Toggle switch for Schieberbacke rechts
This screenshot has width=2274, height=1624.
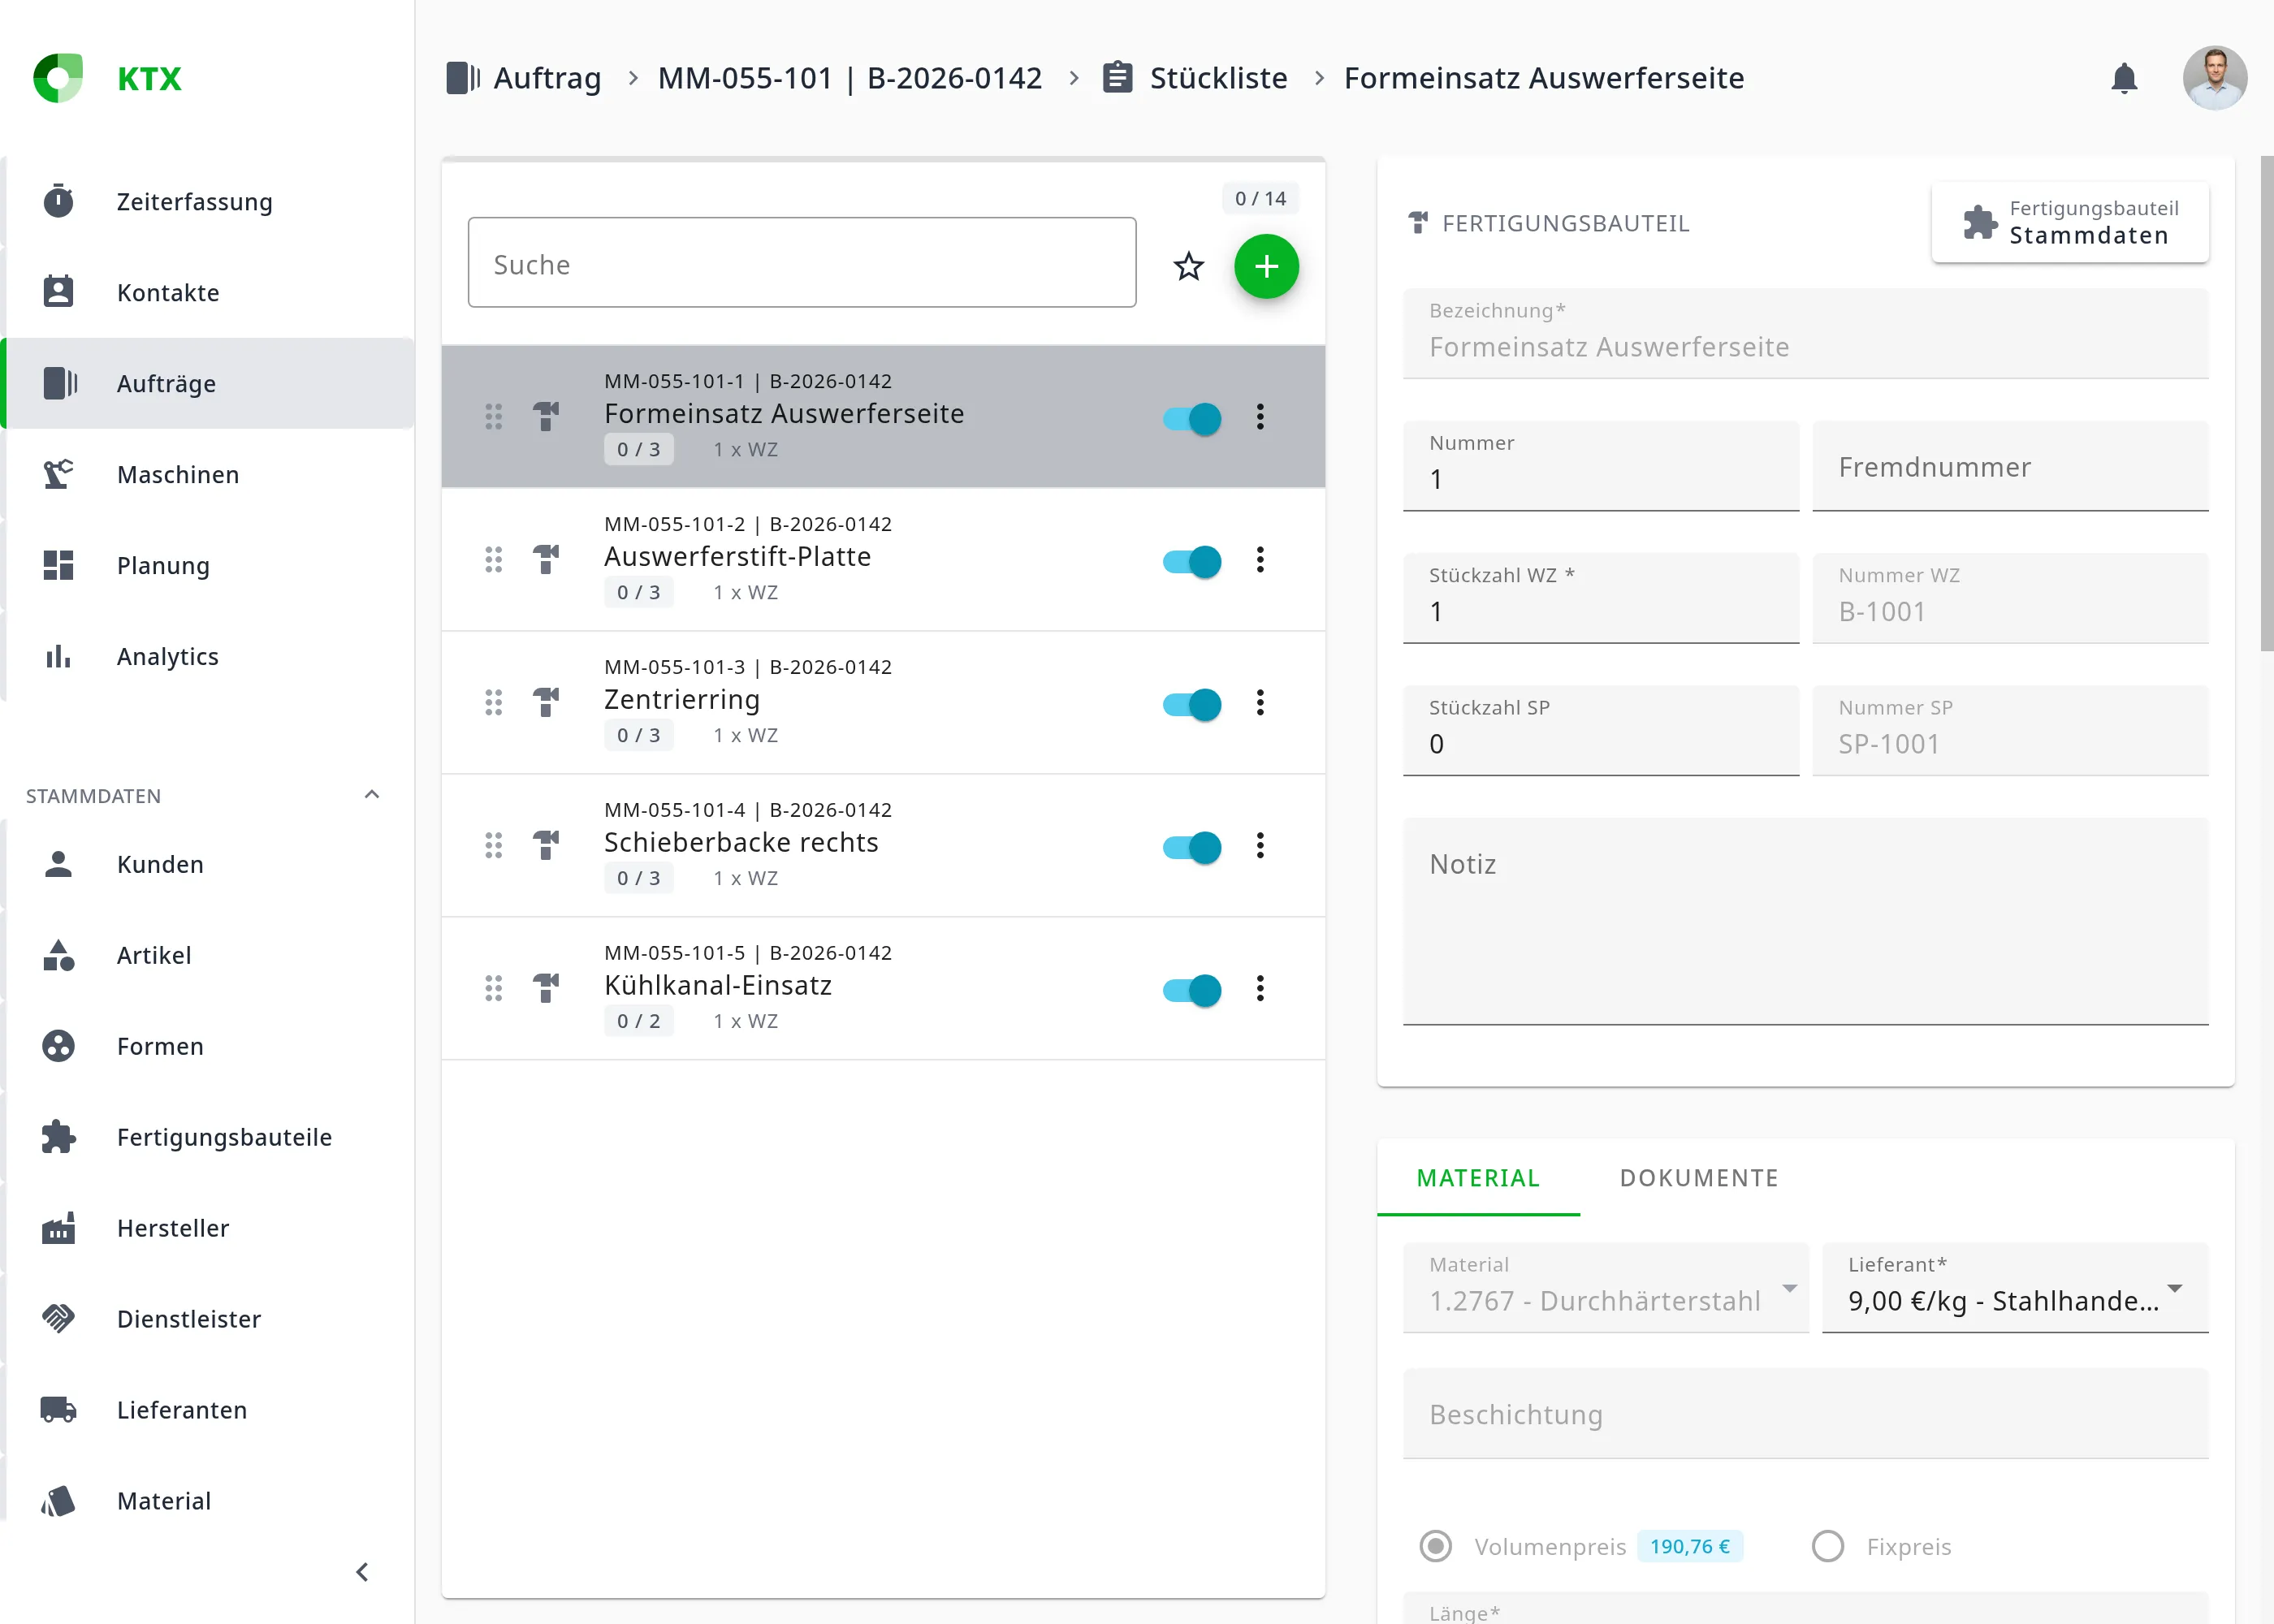coord(1192,848)
